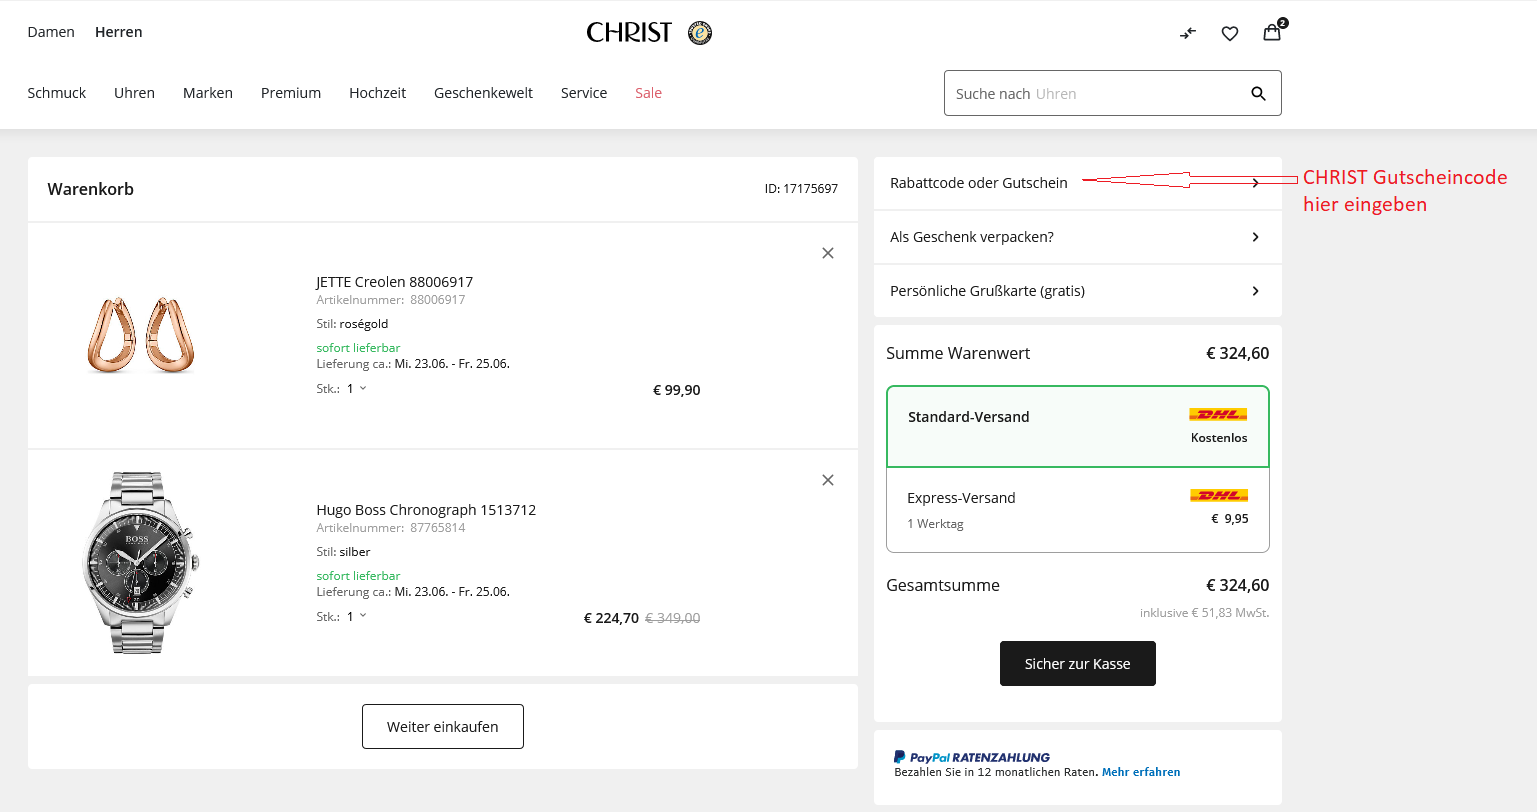The width and height of the screenshot is (1537, 812).
Task: Open the shopping bag cart icon
Action: pyautogui.click(x=1272, y=32)
